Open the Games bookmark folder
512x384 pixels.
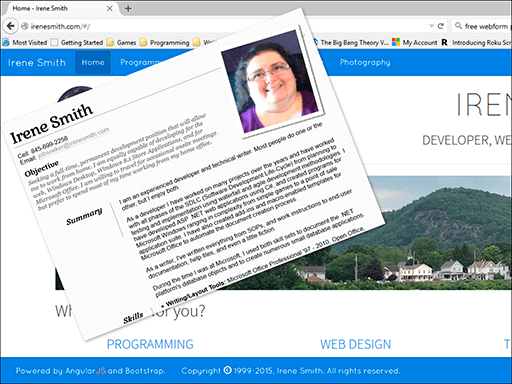point(121,42)
